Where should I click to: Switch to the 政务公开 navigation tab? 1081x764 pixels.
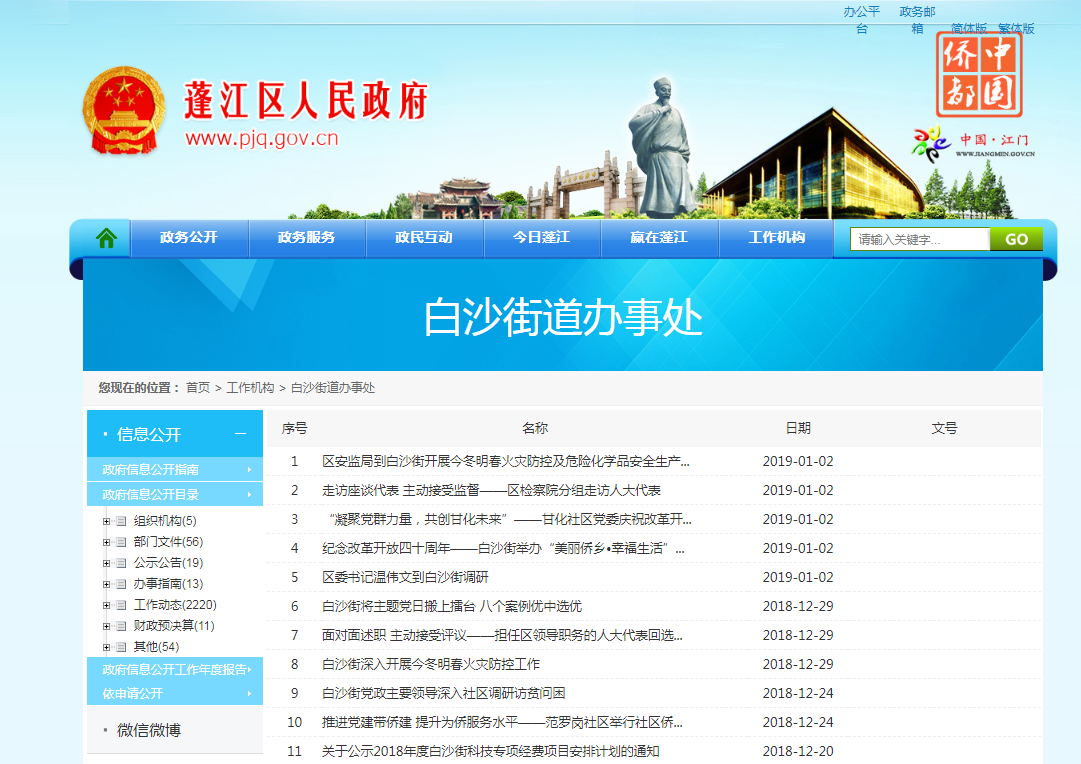point(189,238)
